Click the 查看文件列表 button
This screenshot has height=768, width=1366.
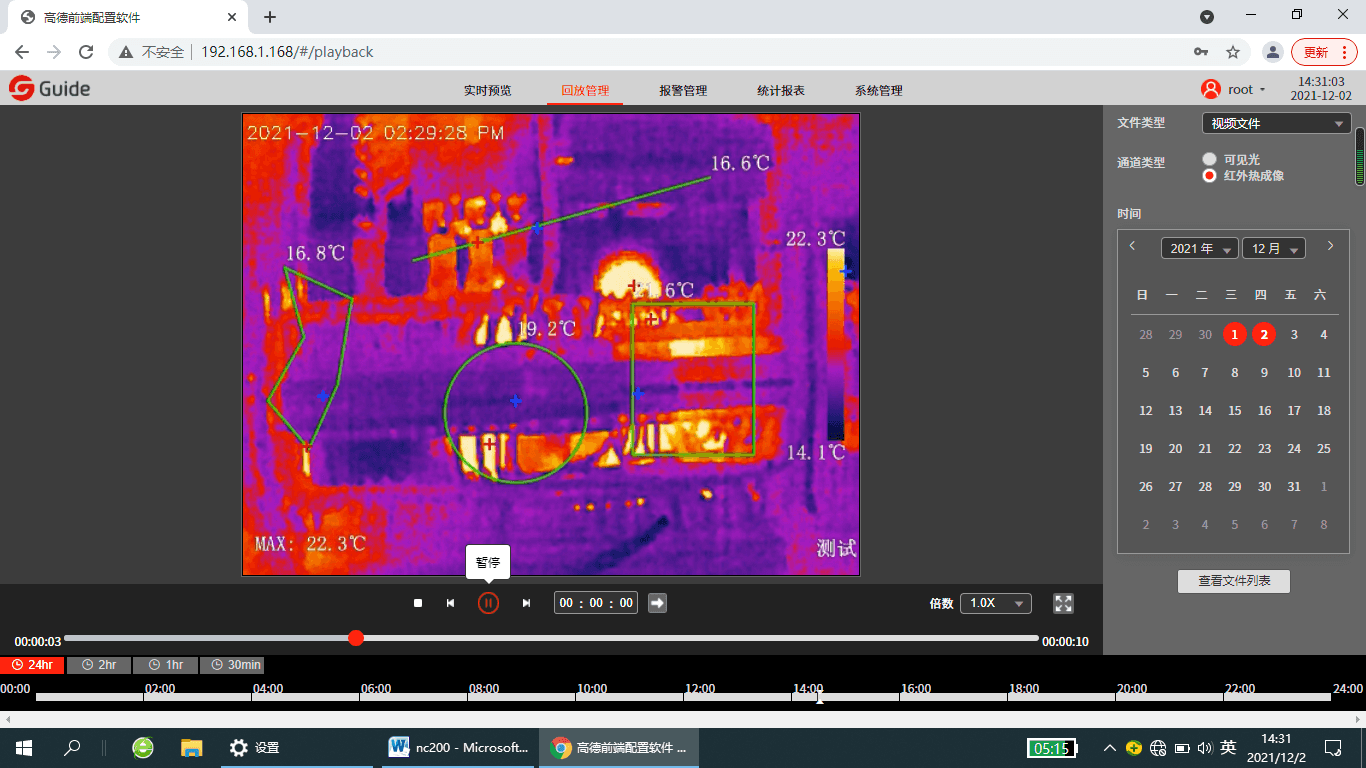(1234, 581)
